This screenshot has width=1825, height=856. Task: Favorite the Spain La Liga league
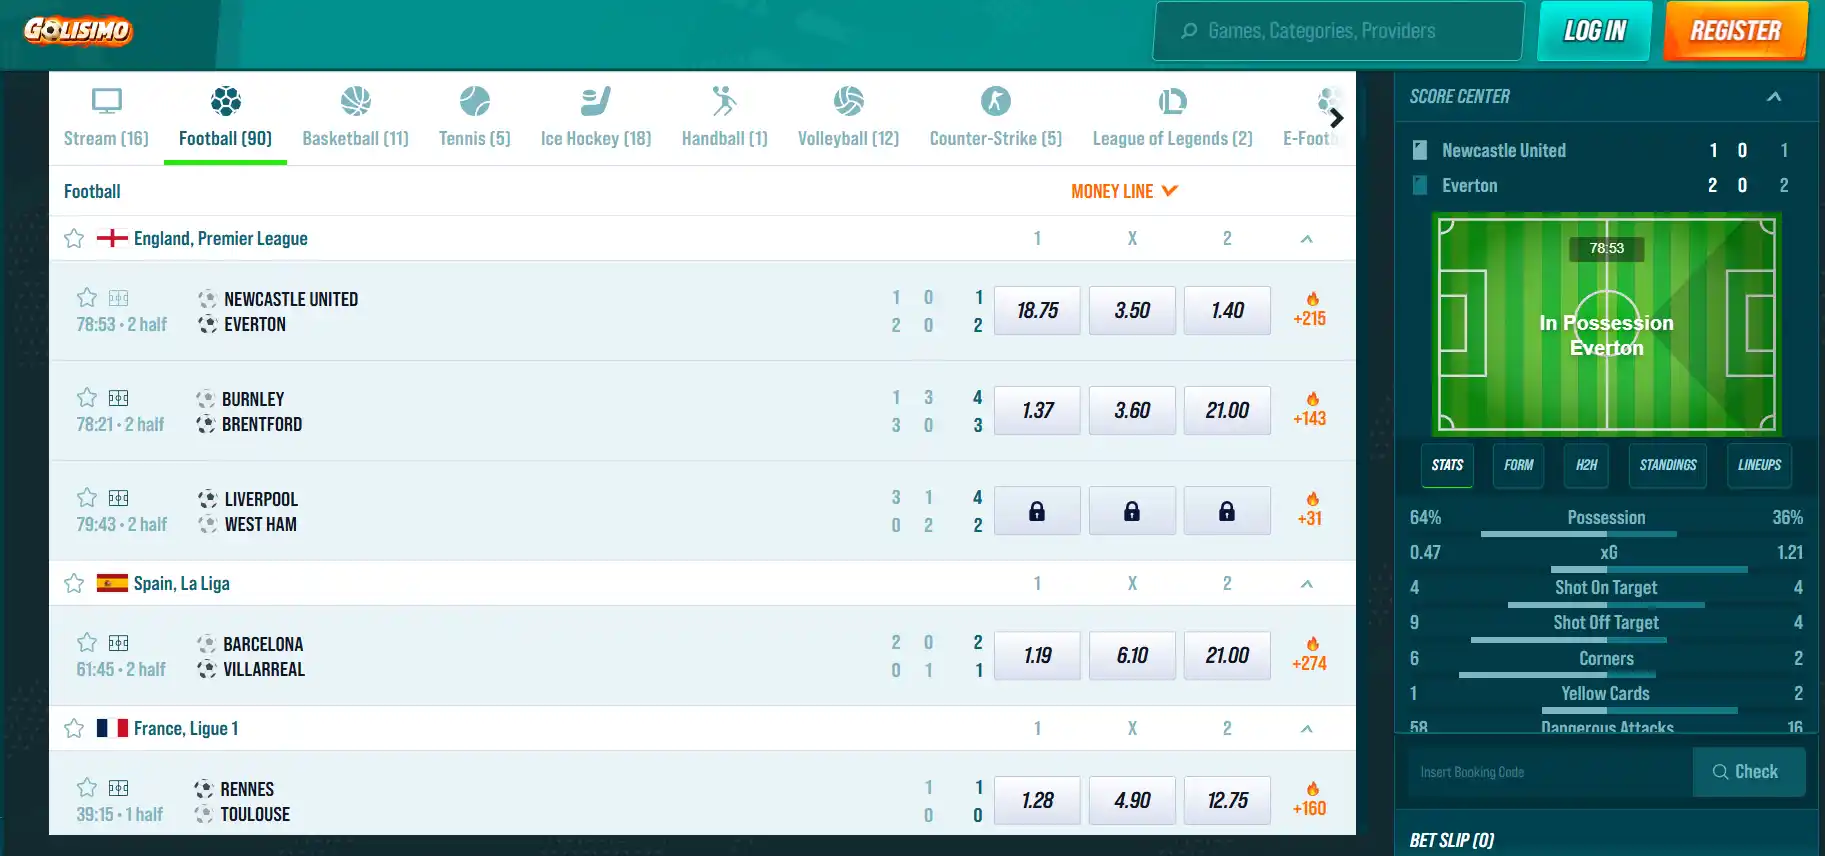(74, 584)
